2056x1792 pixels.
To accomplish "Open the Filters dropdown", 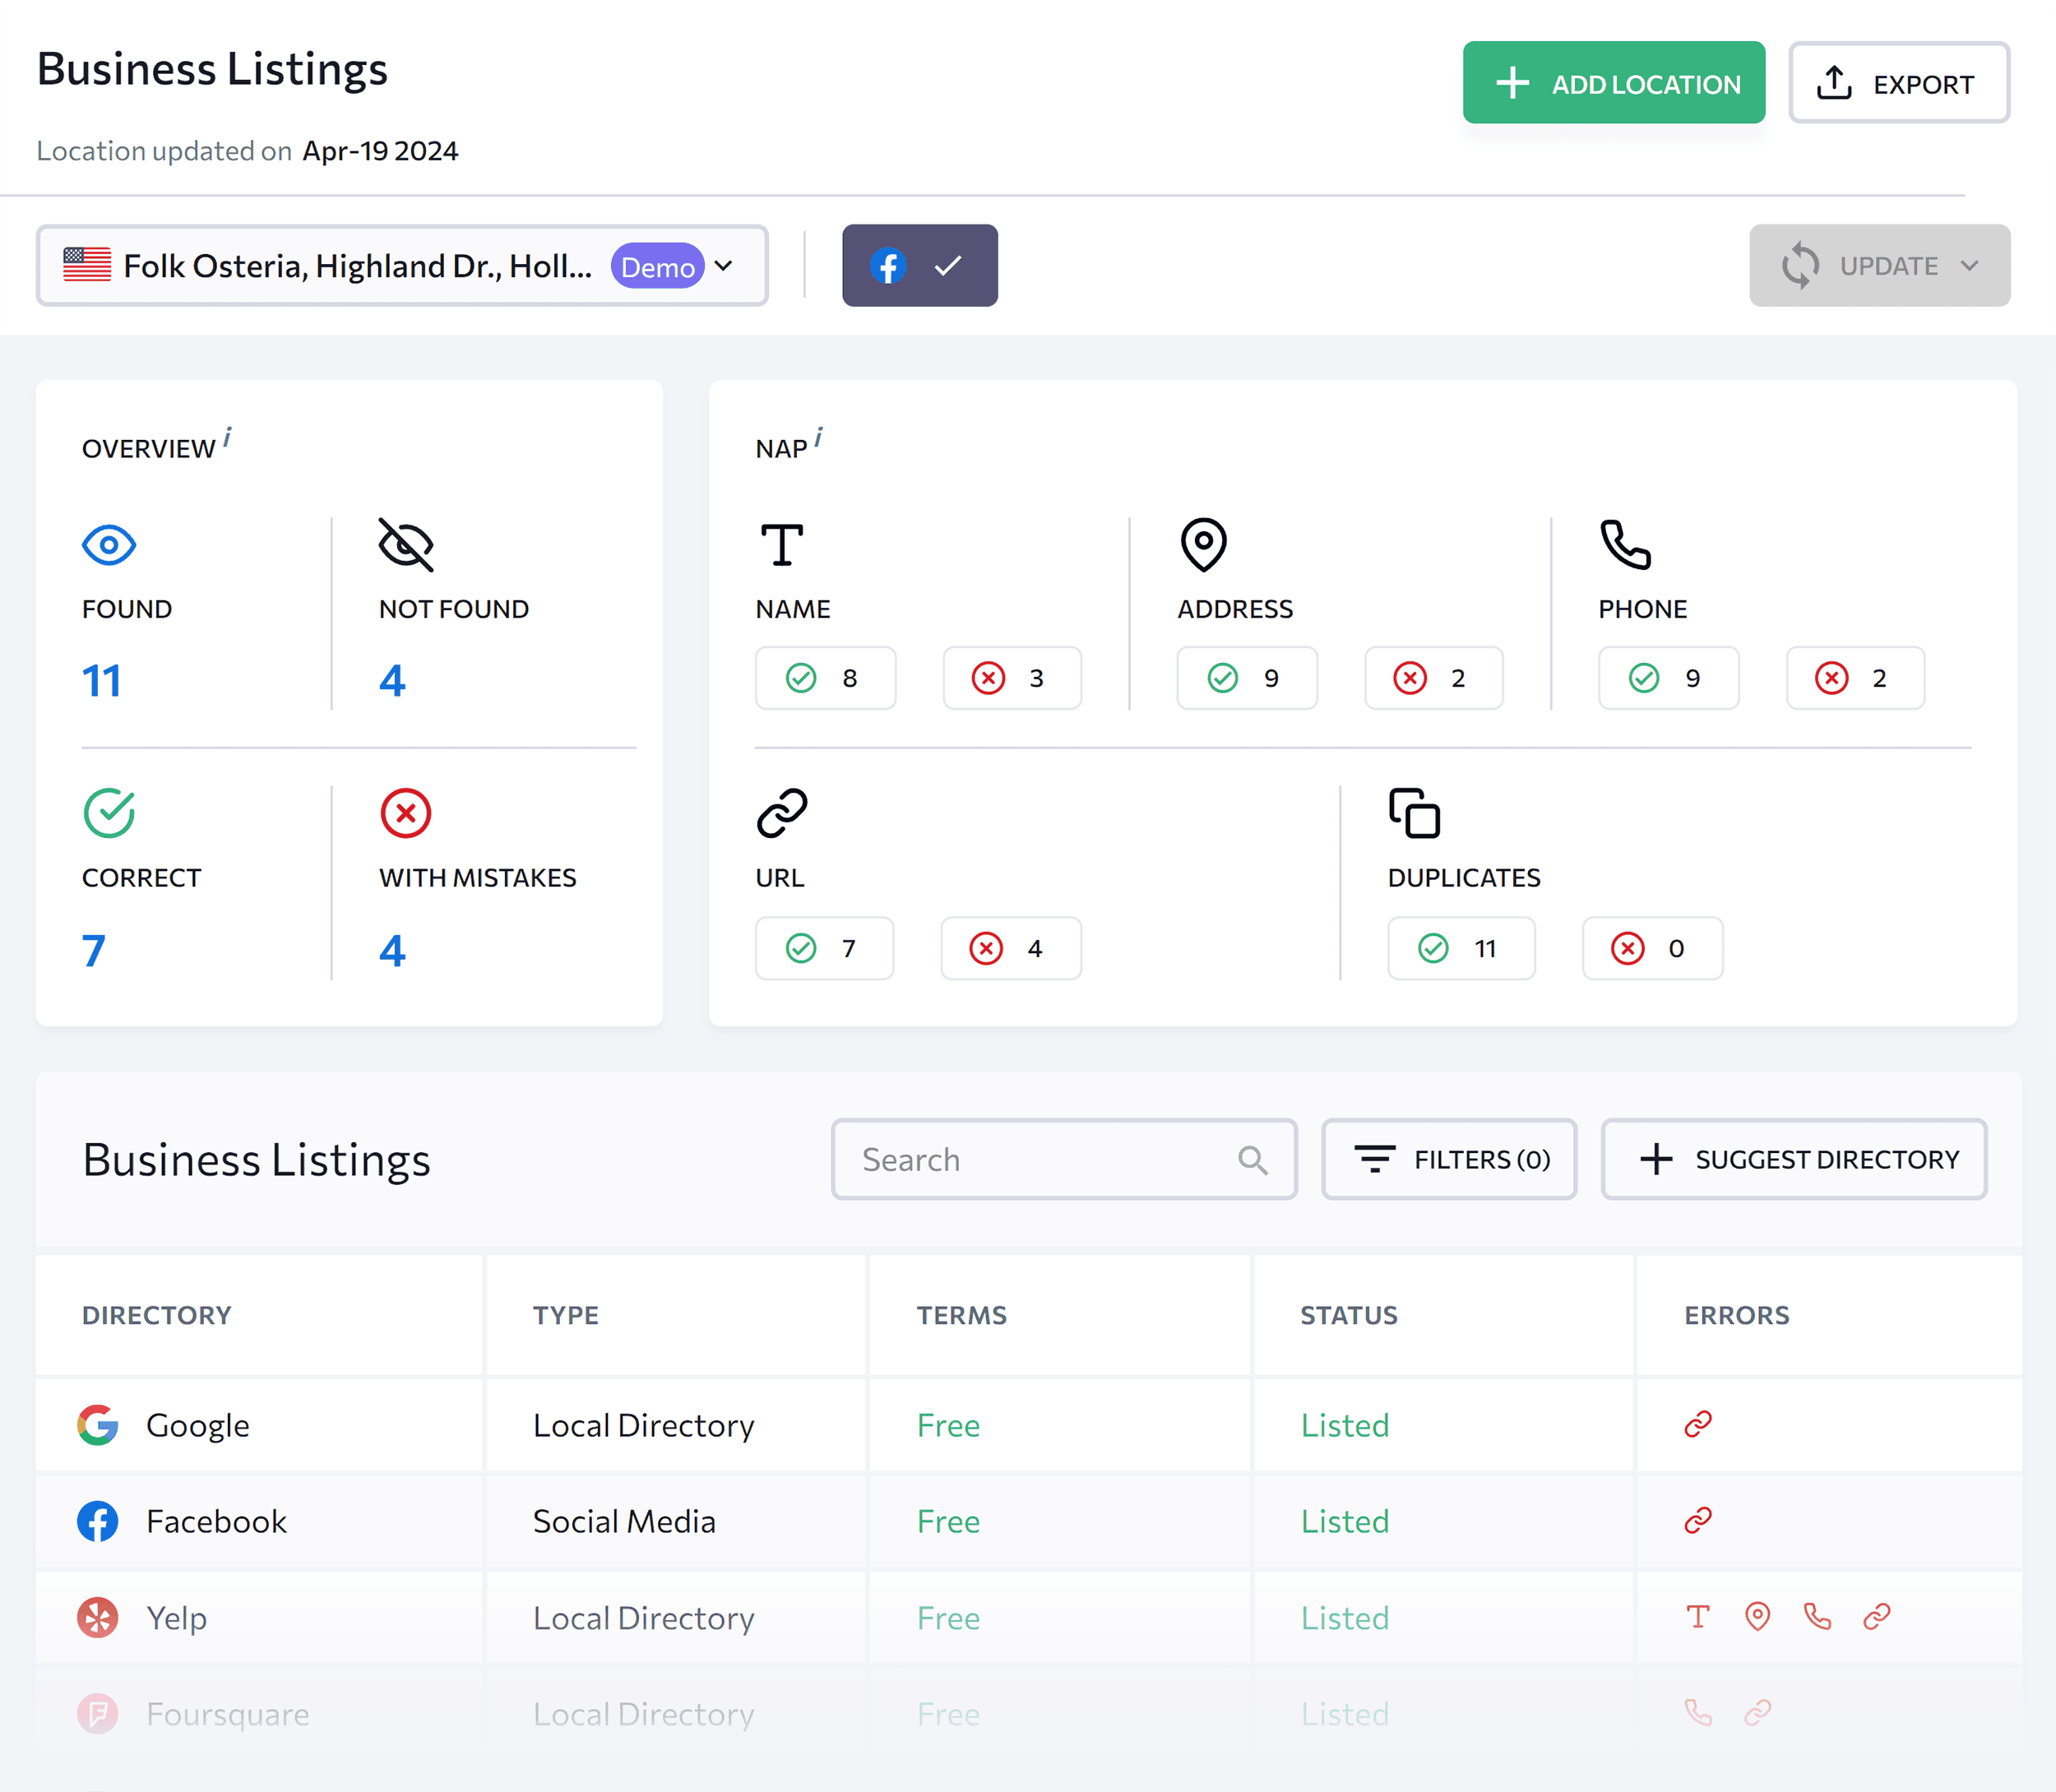I will tap(1448, 1159).
